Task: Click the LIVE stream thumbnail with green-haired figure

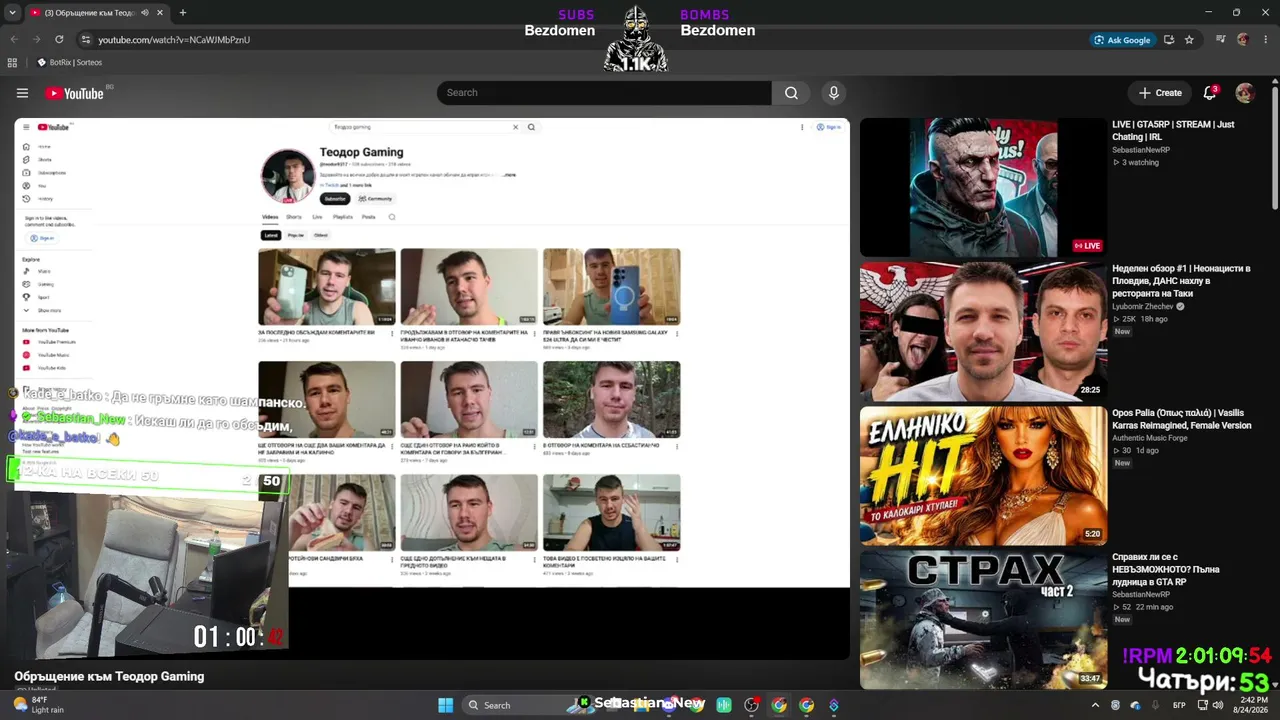Action: point(983,188)
